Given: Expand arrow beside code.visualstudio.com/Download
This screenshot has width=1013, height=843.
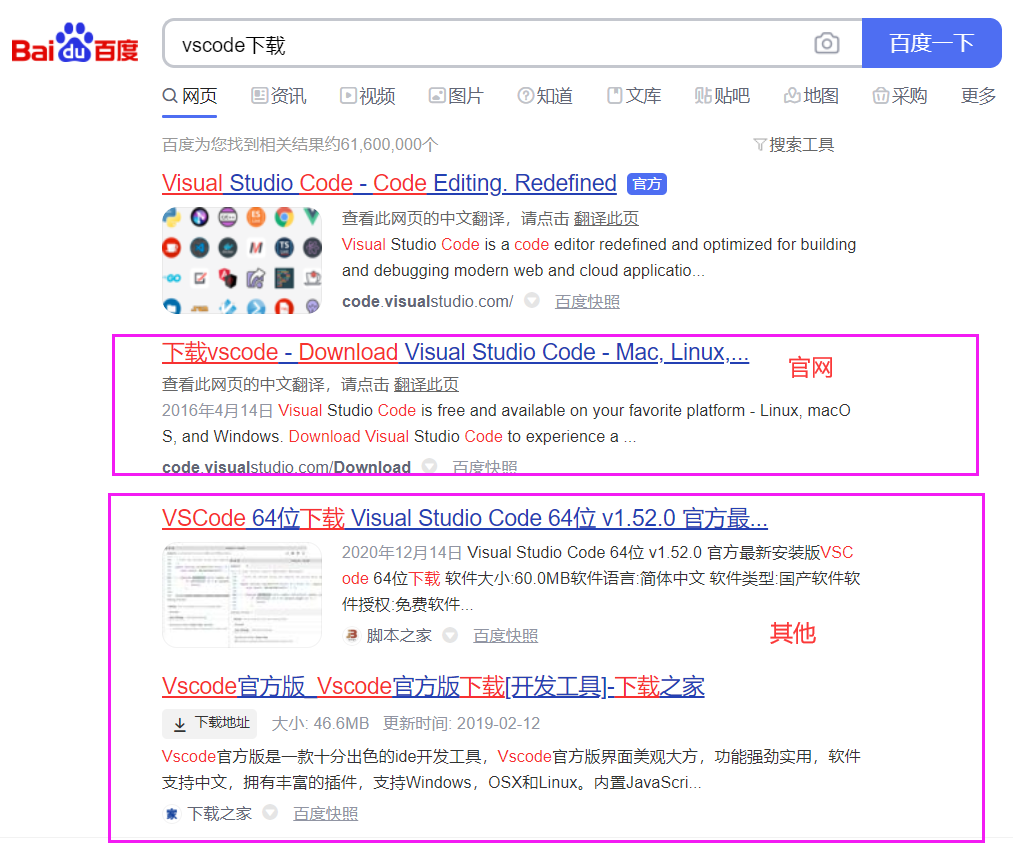Looking at the screenshot, I should [x=429, y=466].
